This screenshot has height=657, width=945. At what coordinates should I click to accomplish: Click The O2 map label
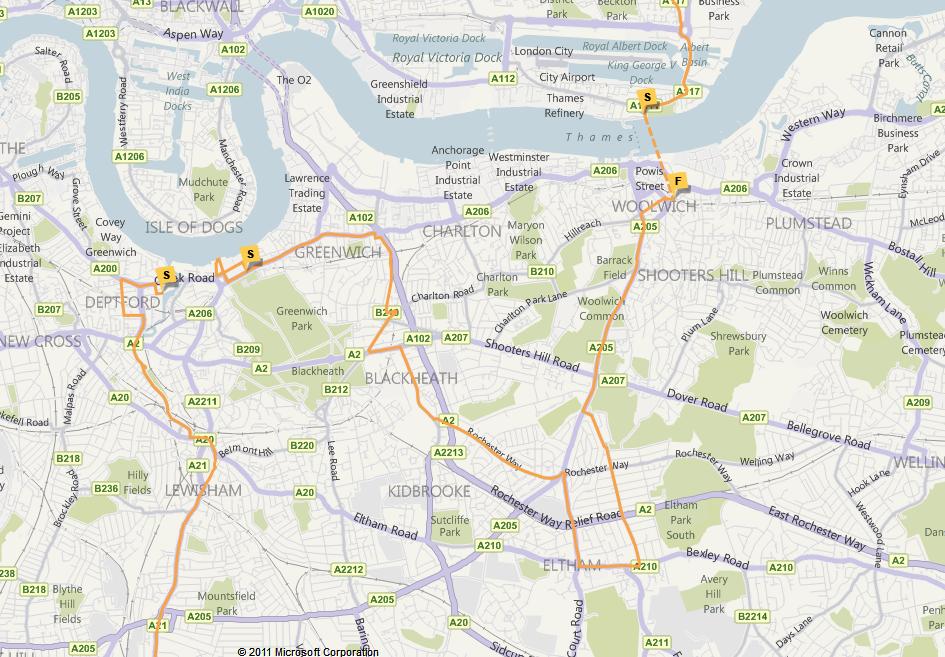pos(294,80)
